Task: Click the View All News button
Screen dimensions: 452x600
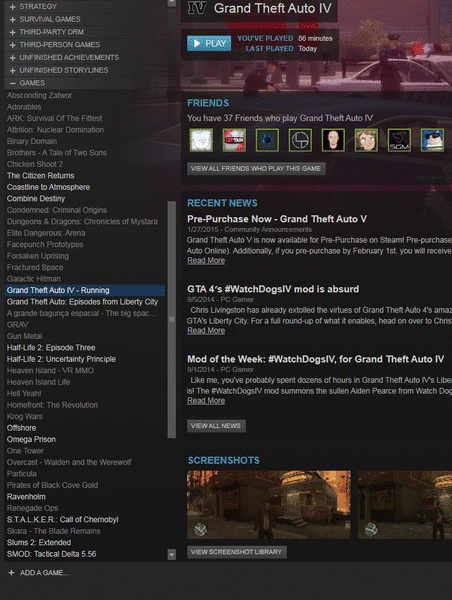Action: pyautogui.click(x=216, y=426)
